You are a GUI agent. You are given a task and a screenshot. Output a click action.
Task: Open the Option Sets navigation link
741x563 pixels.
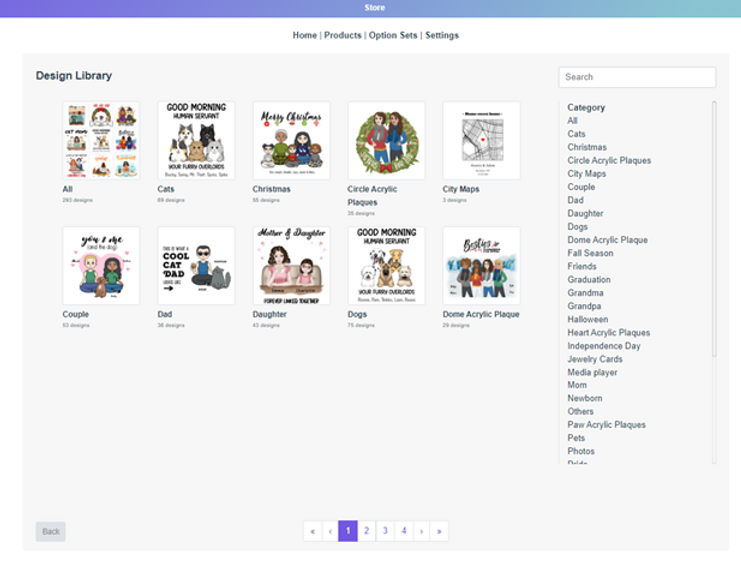pos(393,35)
